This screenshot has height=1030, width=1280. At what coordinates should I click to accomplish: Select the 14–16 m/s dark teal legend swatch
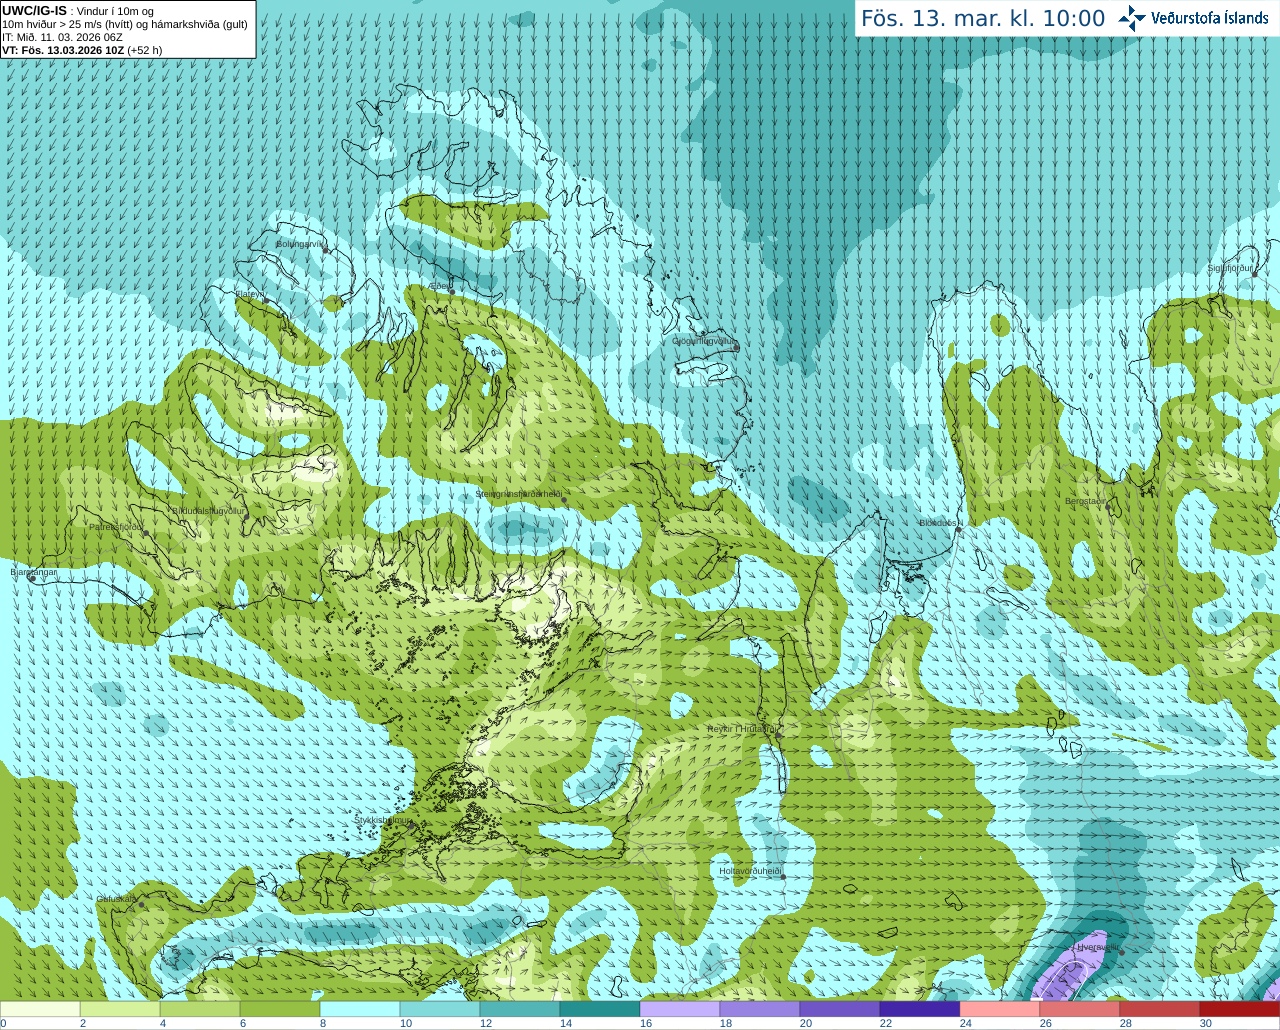tap(600, 1009)
